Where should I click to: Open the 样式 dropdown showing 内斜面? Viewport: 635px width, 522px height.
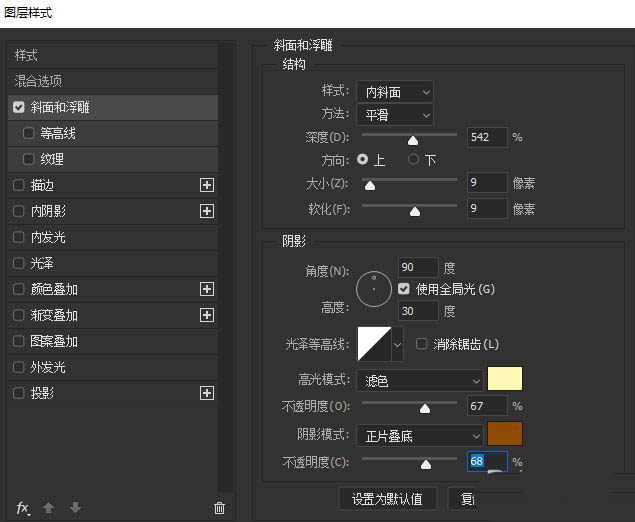pos(395,92)
